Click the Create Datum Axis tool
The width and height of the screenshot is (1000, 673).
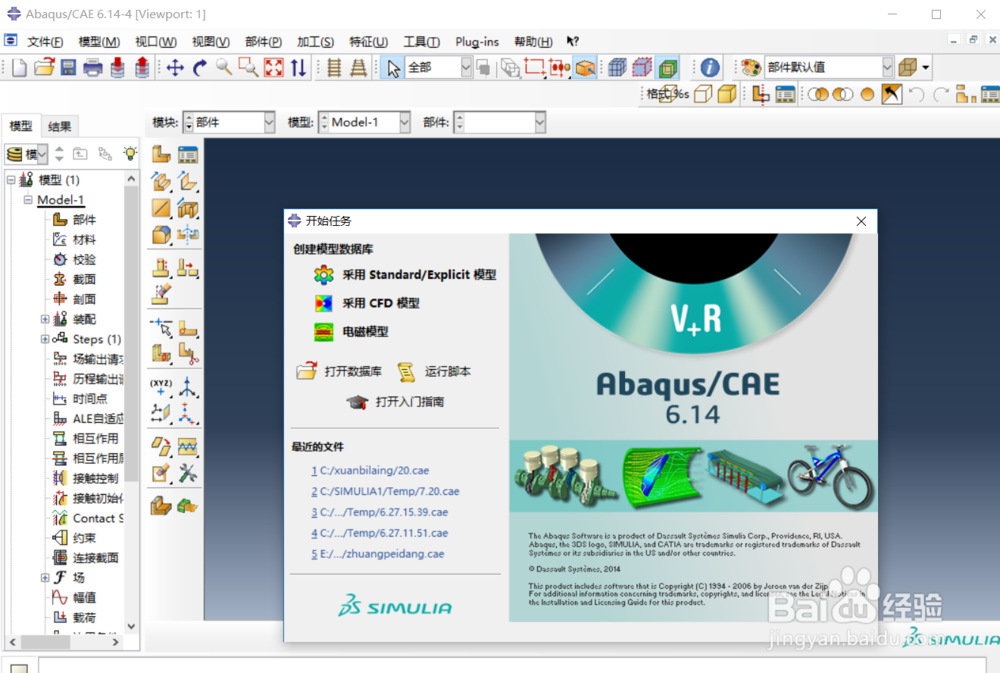(188, 387)
